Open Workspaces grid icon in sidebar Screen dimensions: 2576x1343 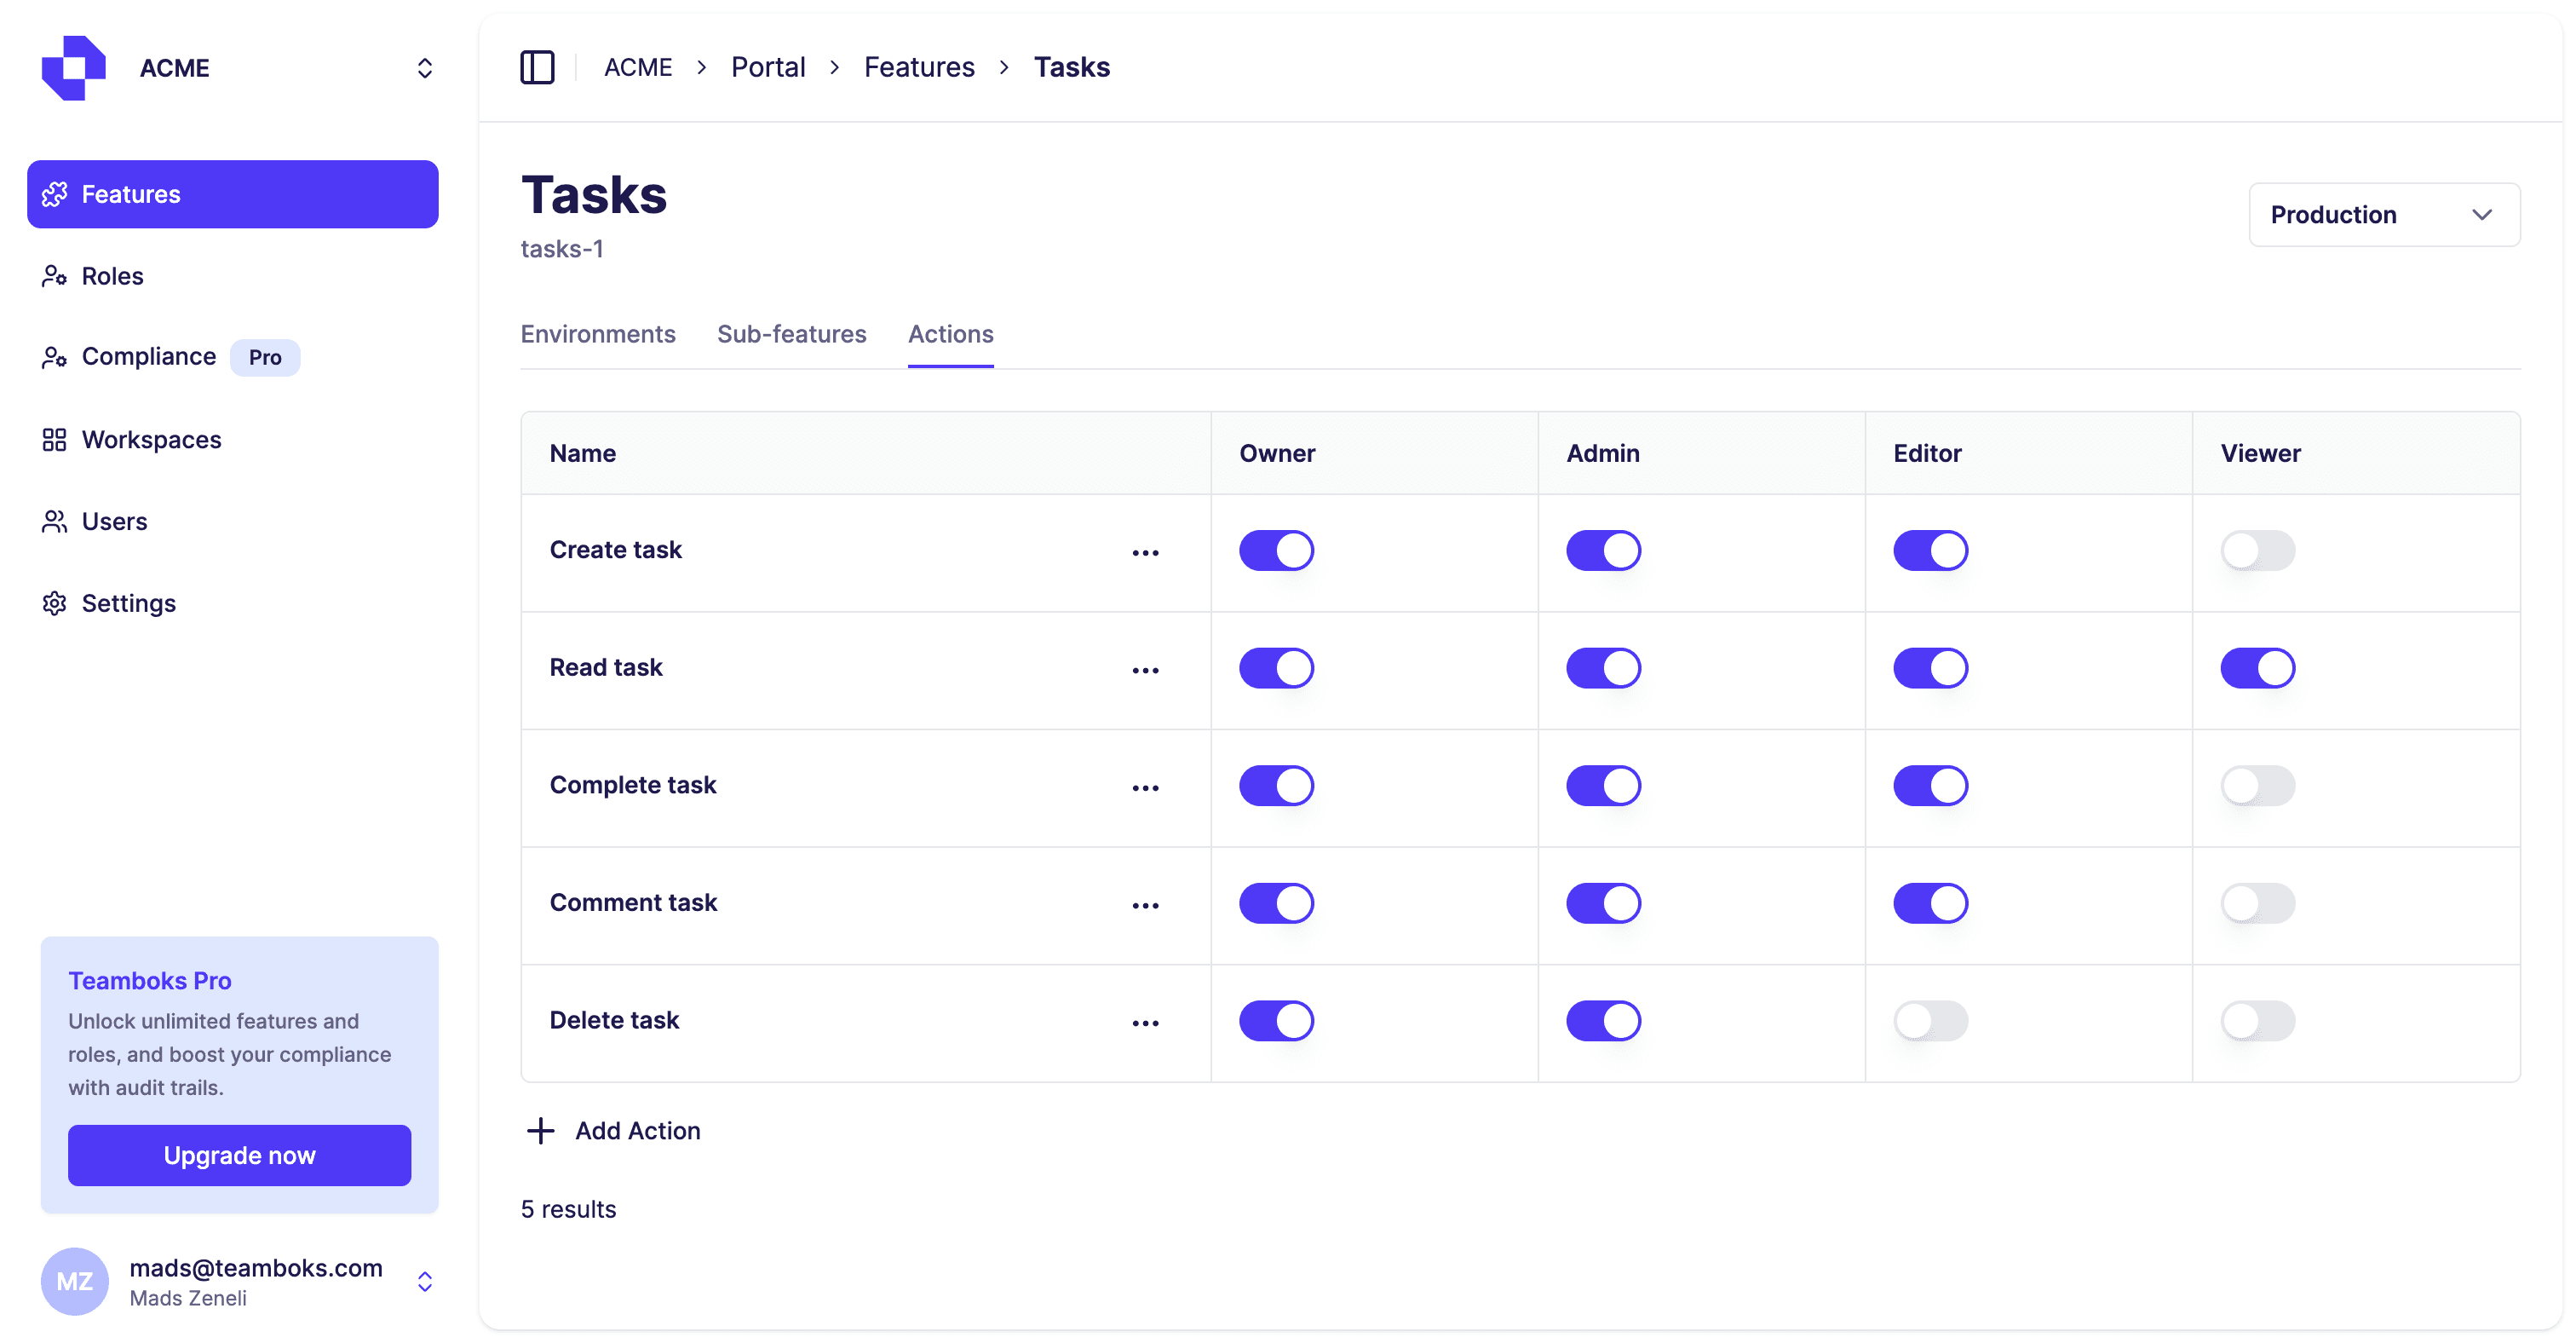(x=54, y=440)
